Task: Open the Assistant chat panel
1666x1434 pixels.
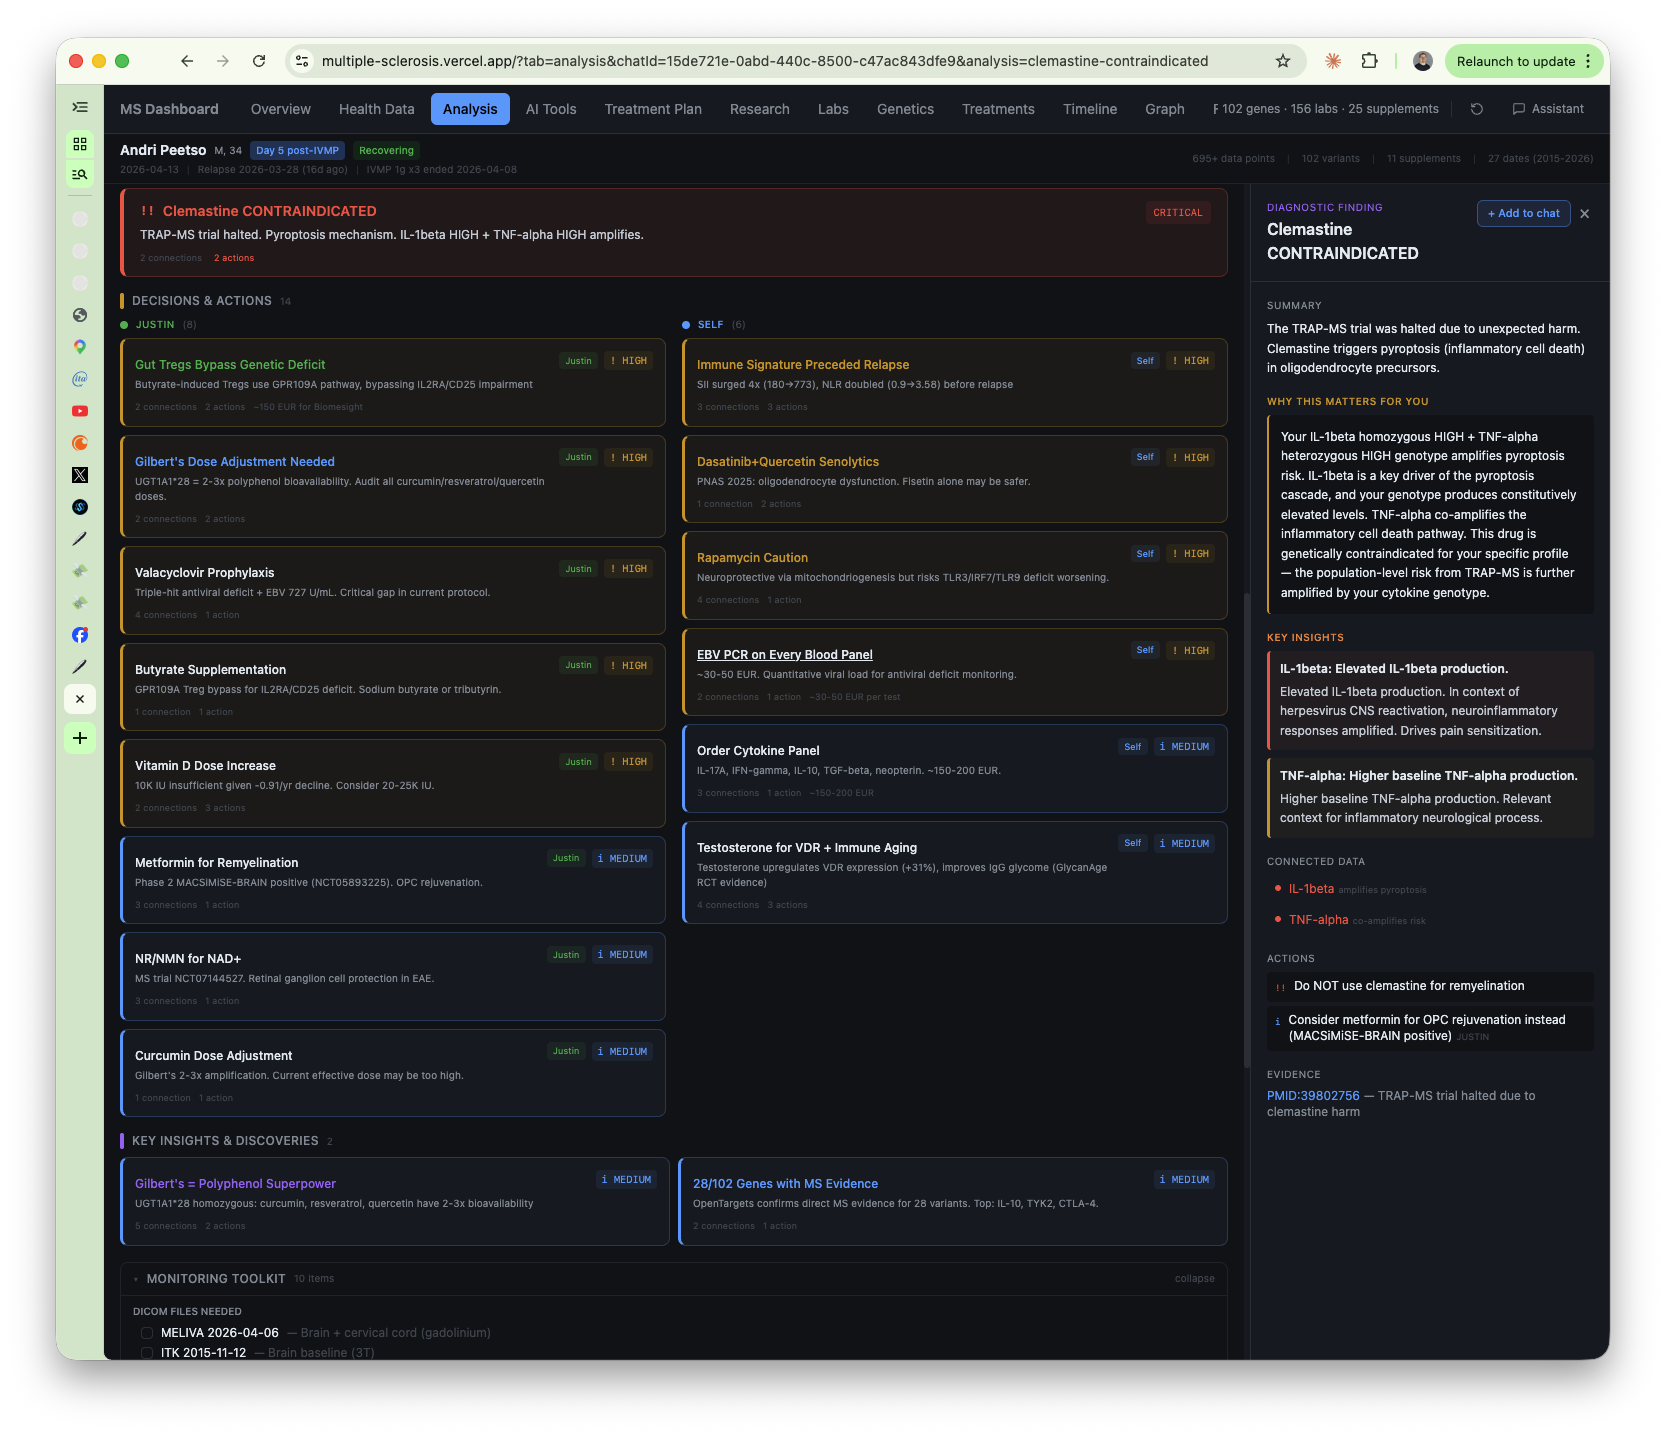Action: coord(1548,109)
